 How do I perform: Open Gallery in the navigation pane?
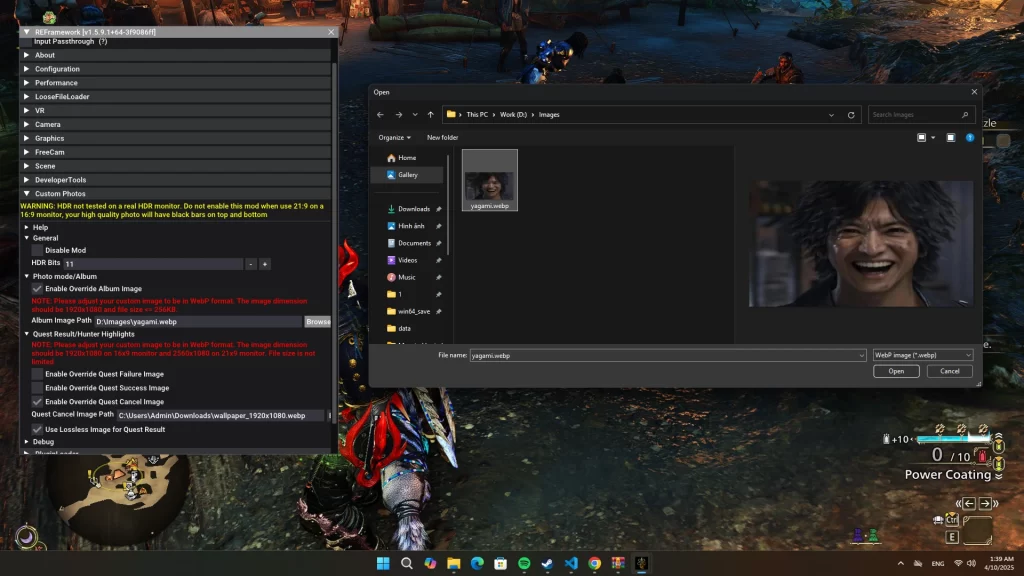(407, 175)
